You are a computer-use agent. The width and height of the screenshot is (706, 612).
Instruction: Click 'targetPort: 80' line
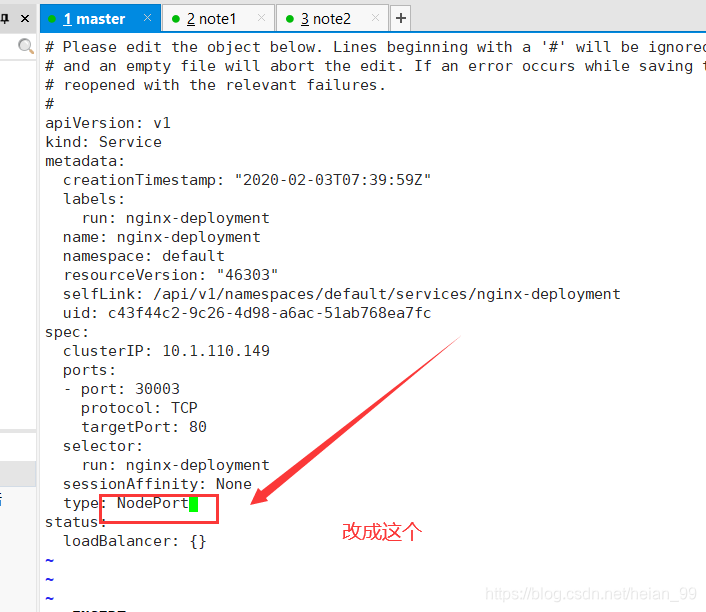click(x=144, y=427)
